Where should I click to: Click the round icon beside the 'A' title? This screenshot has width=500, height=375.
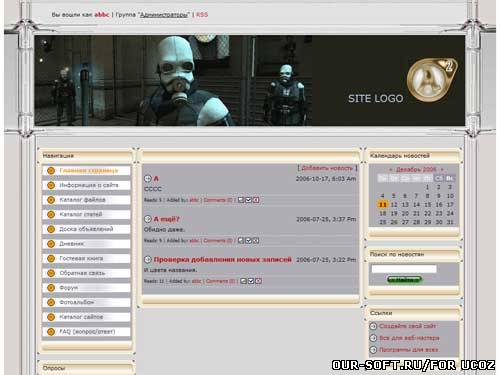148,179
